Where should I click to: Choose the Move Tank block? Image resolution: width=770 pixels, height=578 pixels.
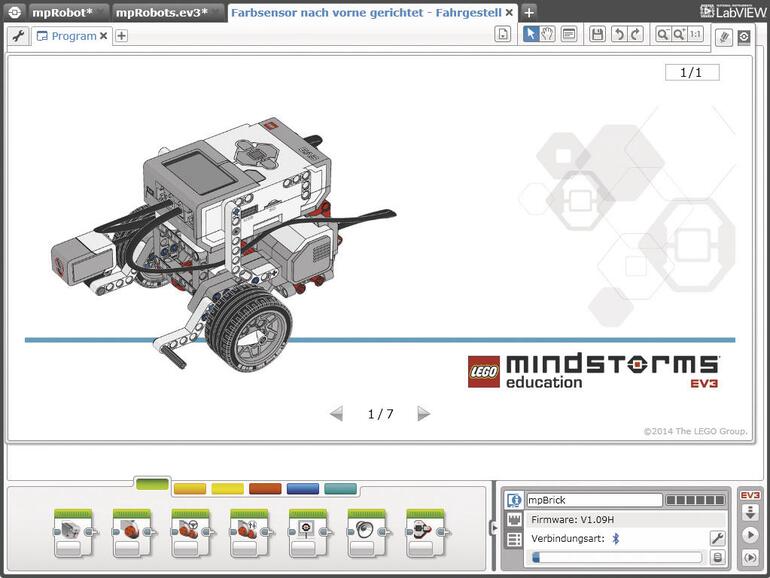(x=249, y=532)
